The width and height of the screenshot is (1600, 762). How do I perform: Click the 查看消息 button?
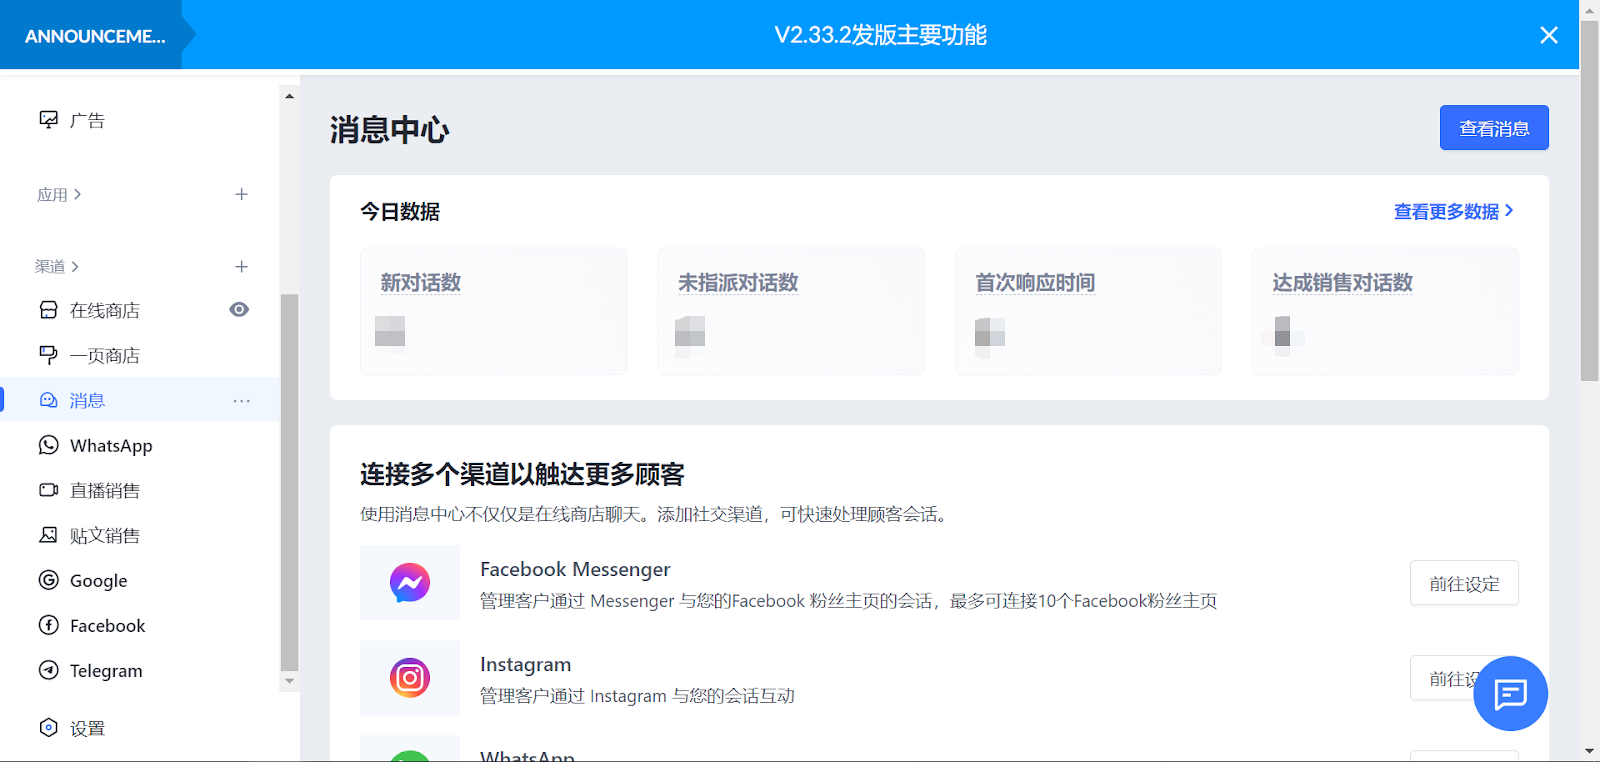pos(1493,128)
